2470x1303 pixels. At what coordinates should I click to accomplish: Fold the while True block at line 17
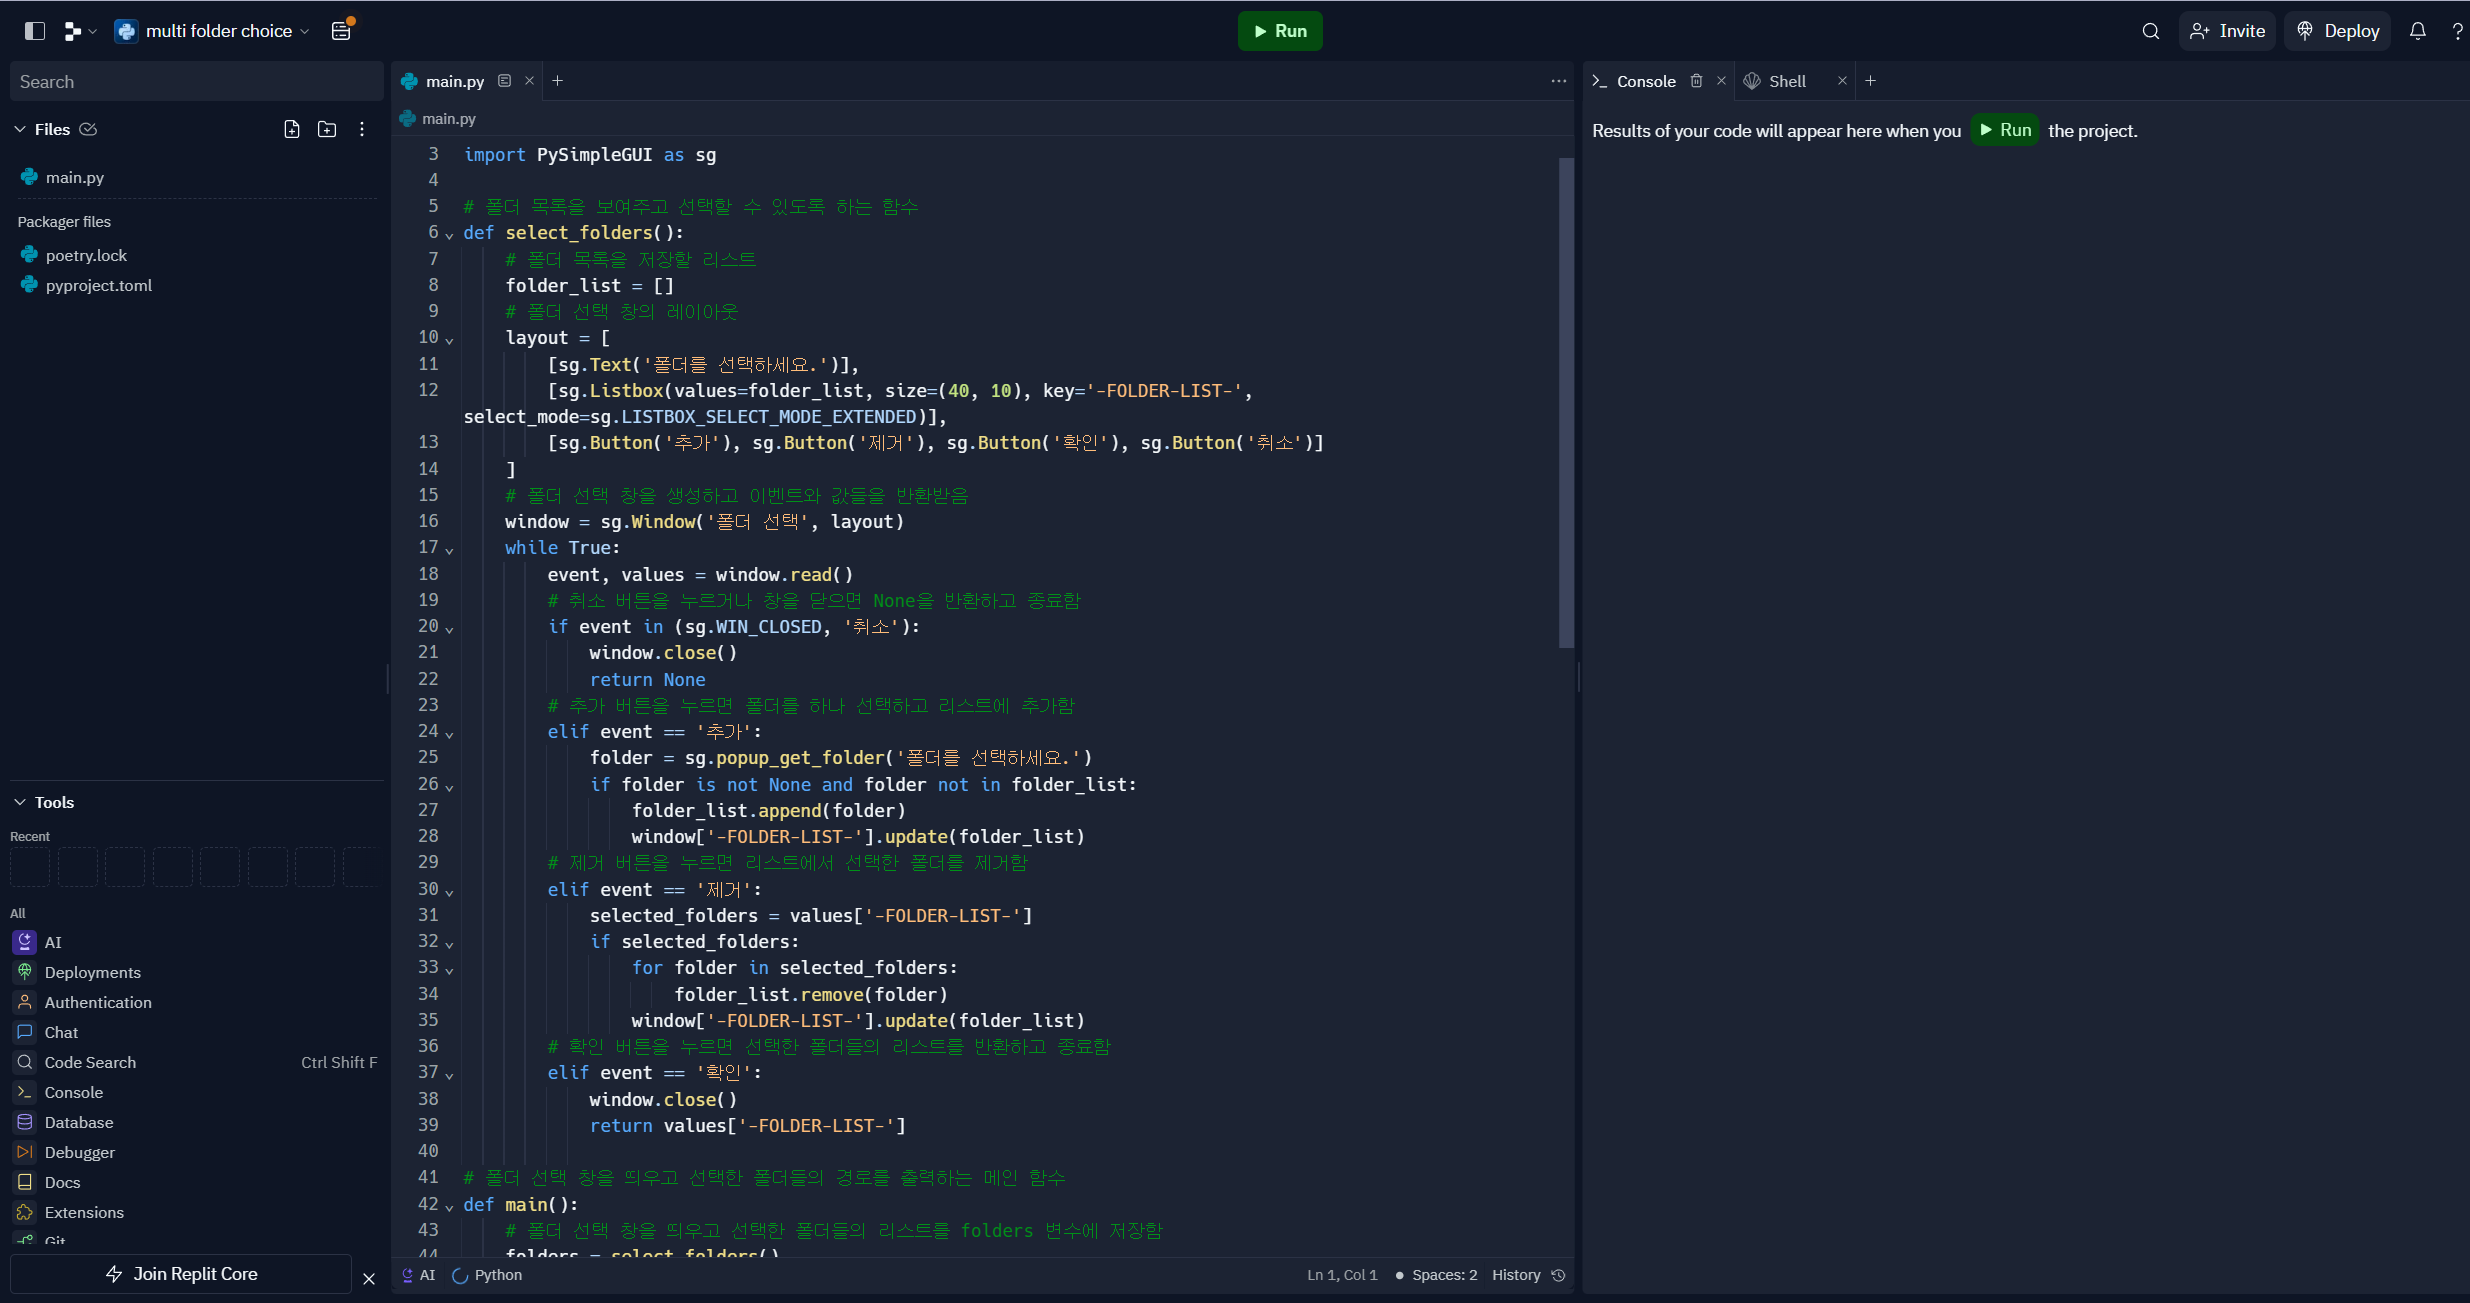point(449,550)
